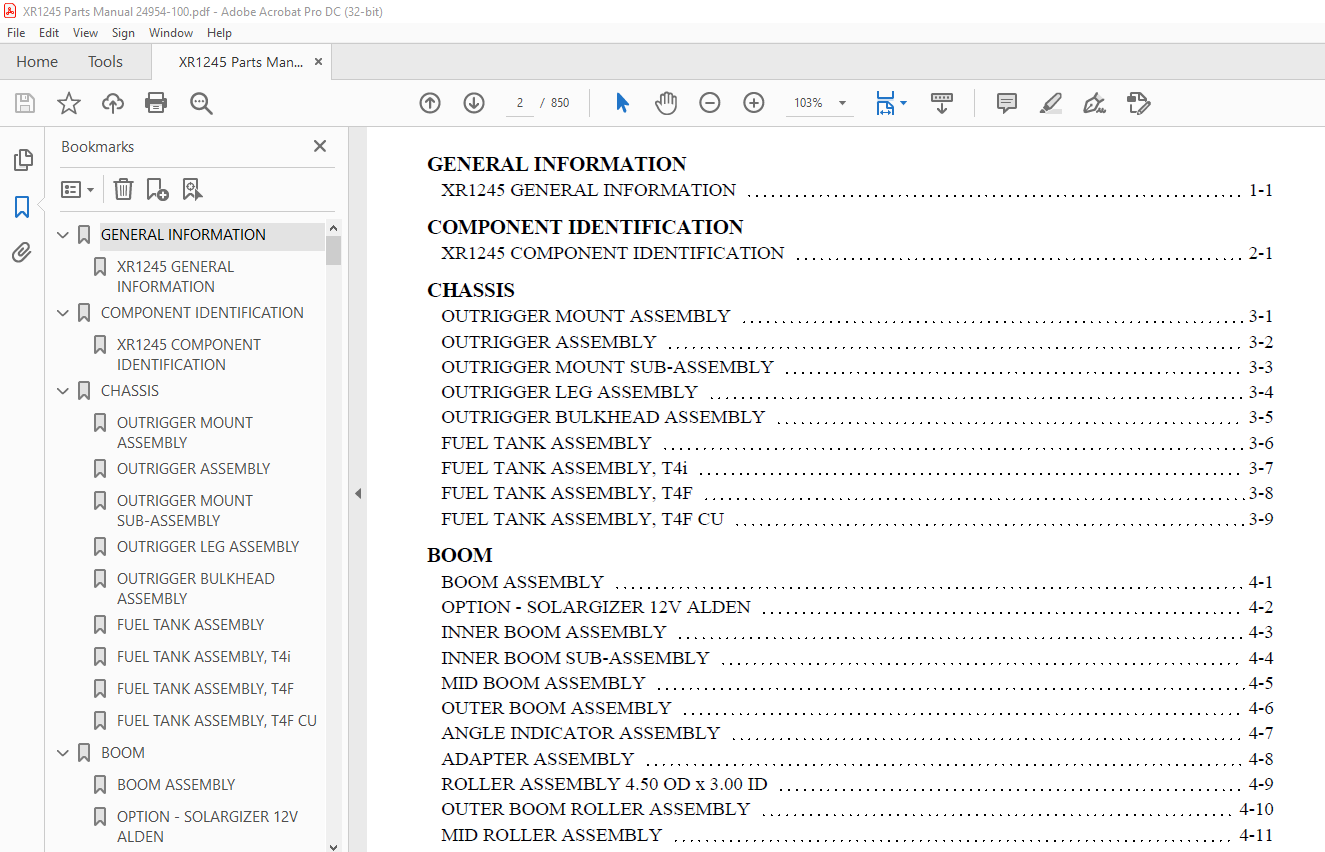Toggle the Bookmarks panel sidebar icon
Viewport: 1325px width, 852px height.
[22, 207]
